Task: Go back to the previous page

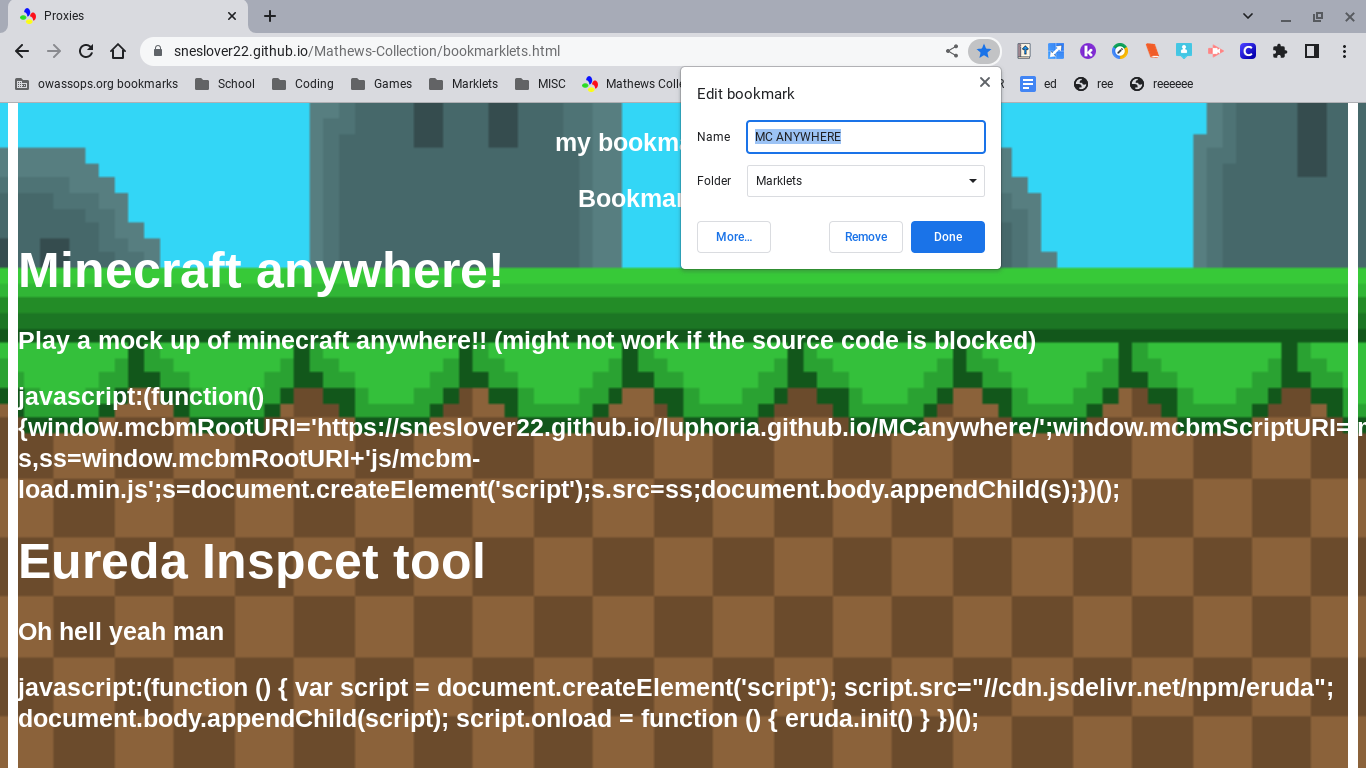Action: [22, 51]
